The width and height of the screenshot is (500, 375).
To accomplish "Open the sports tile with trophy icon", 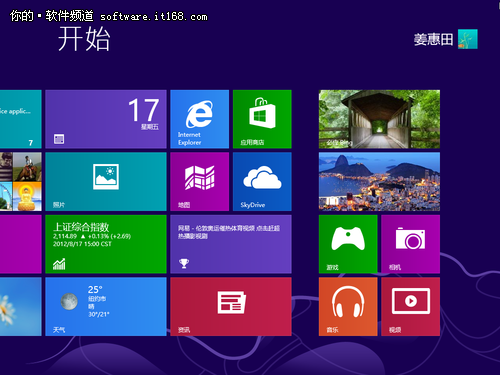I will (x=231, y=244).
